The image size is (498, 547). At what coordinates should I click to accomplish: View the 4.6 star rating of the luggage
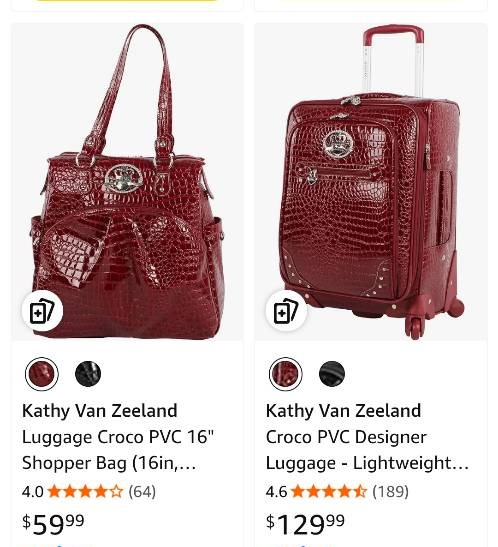tap(329, 492)
